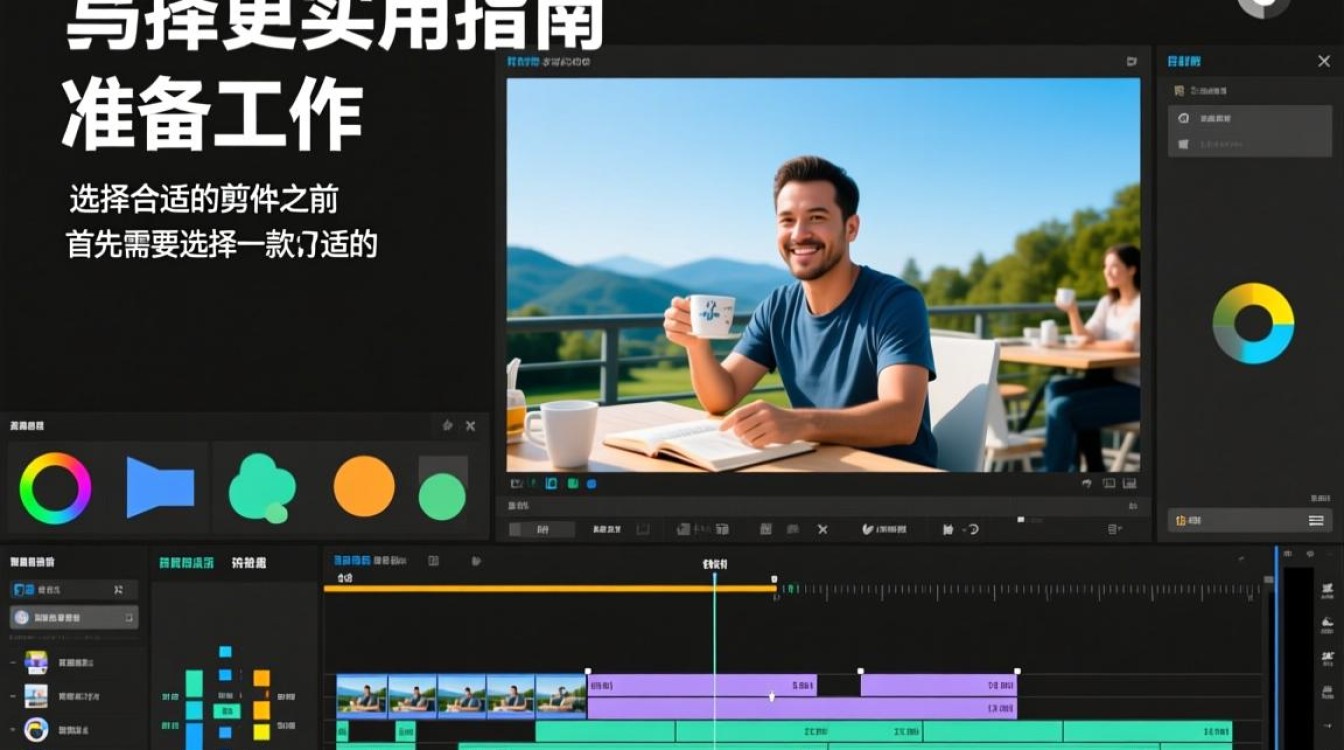Click the camera icon in preview header
This screenshot has width=1344, height=750.
1132,61
